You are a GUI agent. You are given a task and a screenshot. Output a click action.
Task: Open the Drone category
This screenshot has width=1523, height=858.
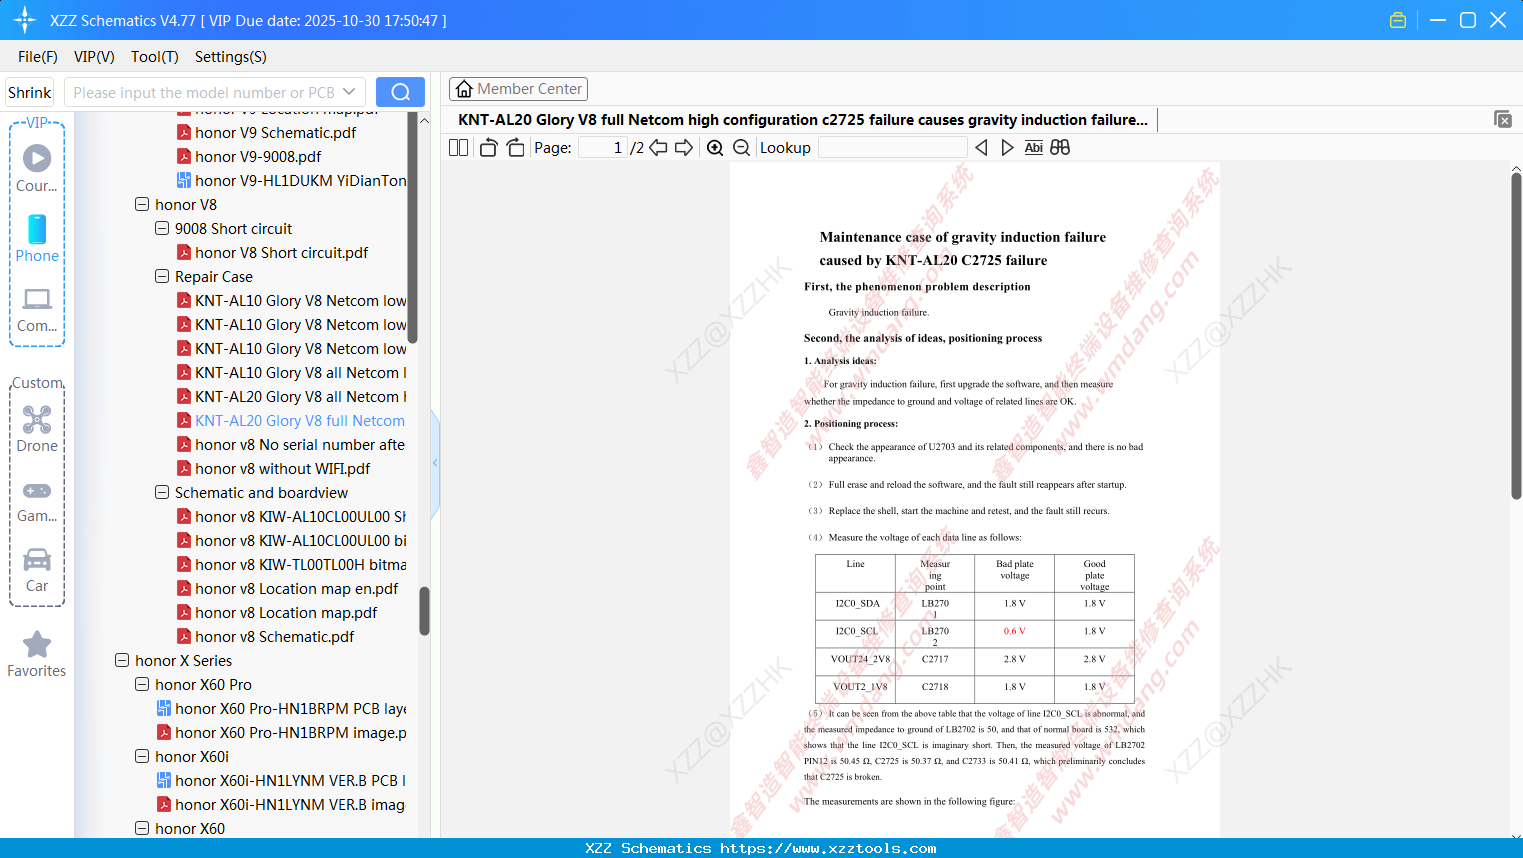(37, 429)
